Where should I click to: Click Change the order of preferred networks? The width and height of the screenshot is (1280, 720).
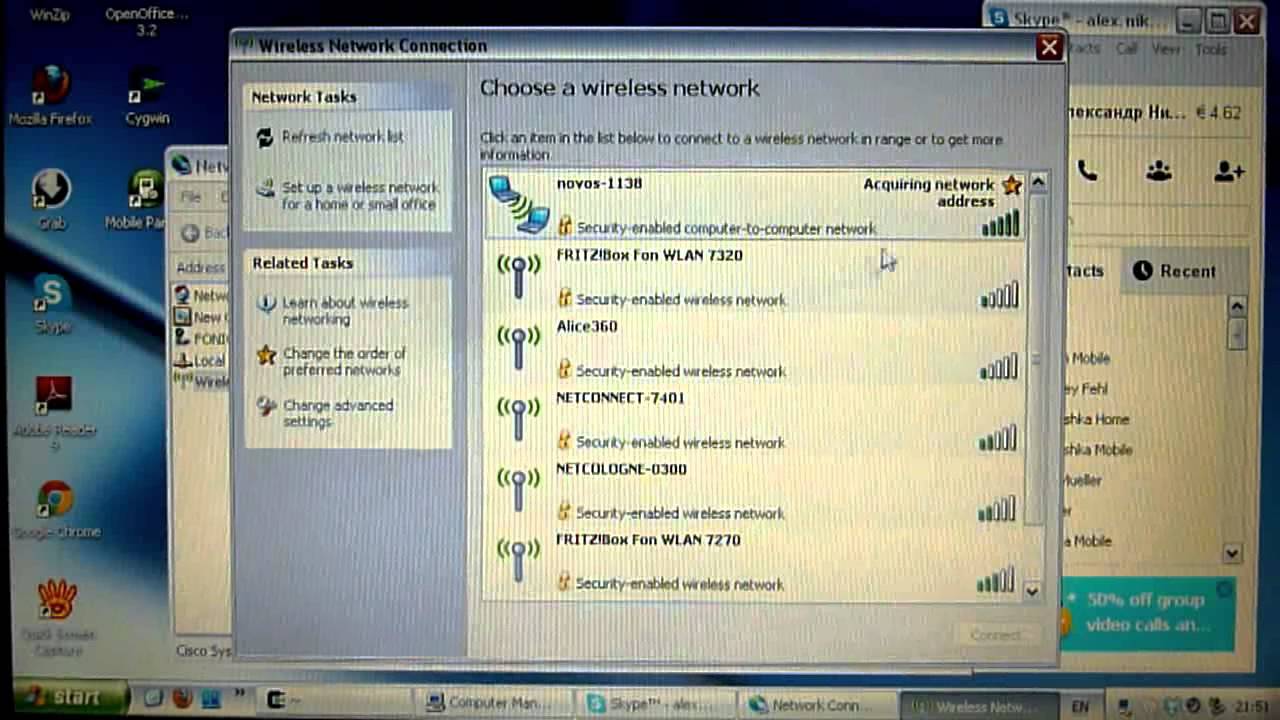[344, 362]
